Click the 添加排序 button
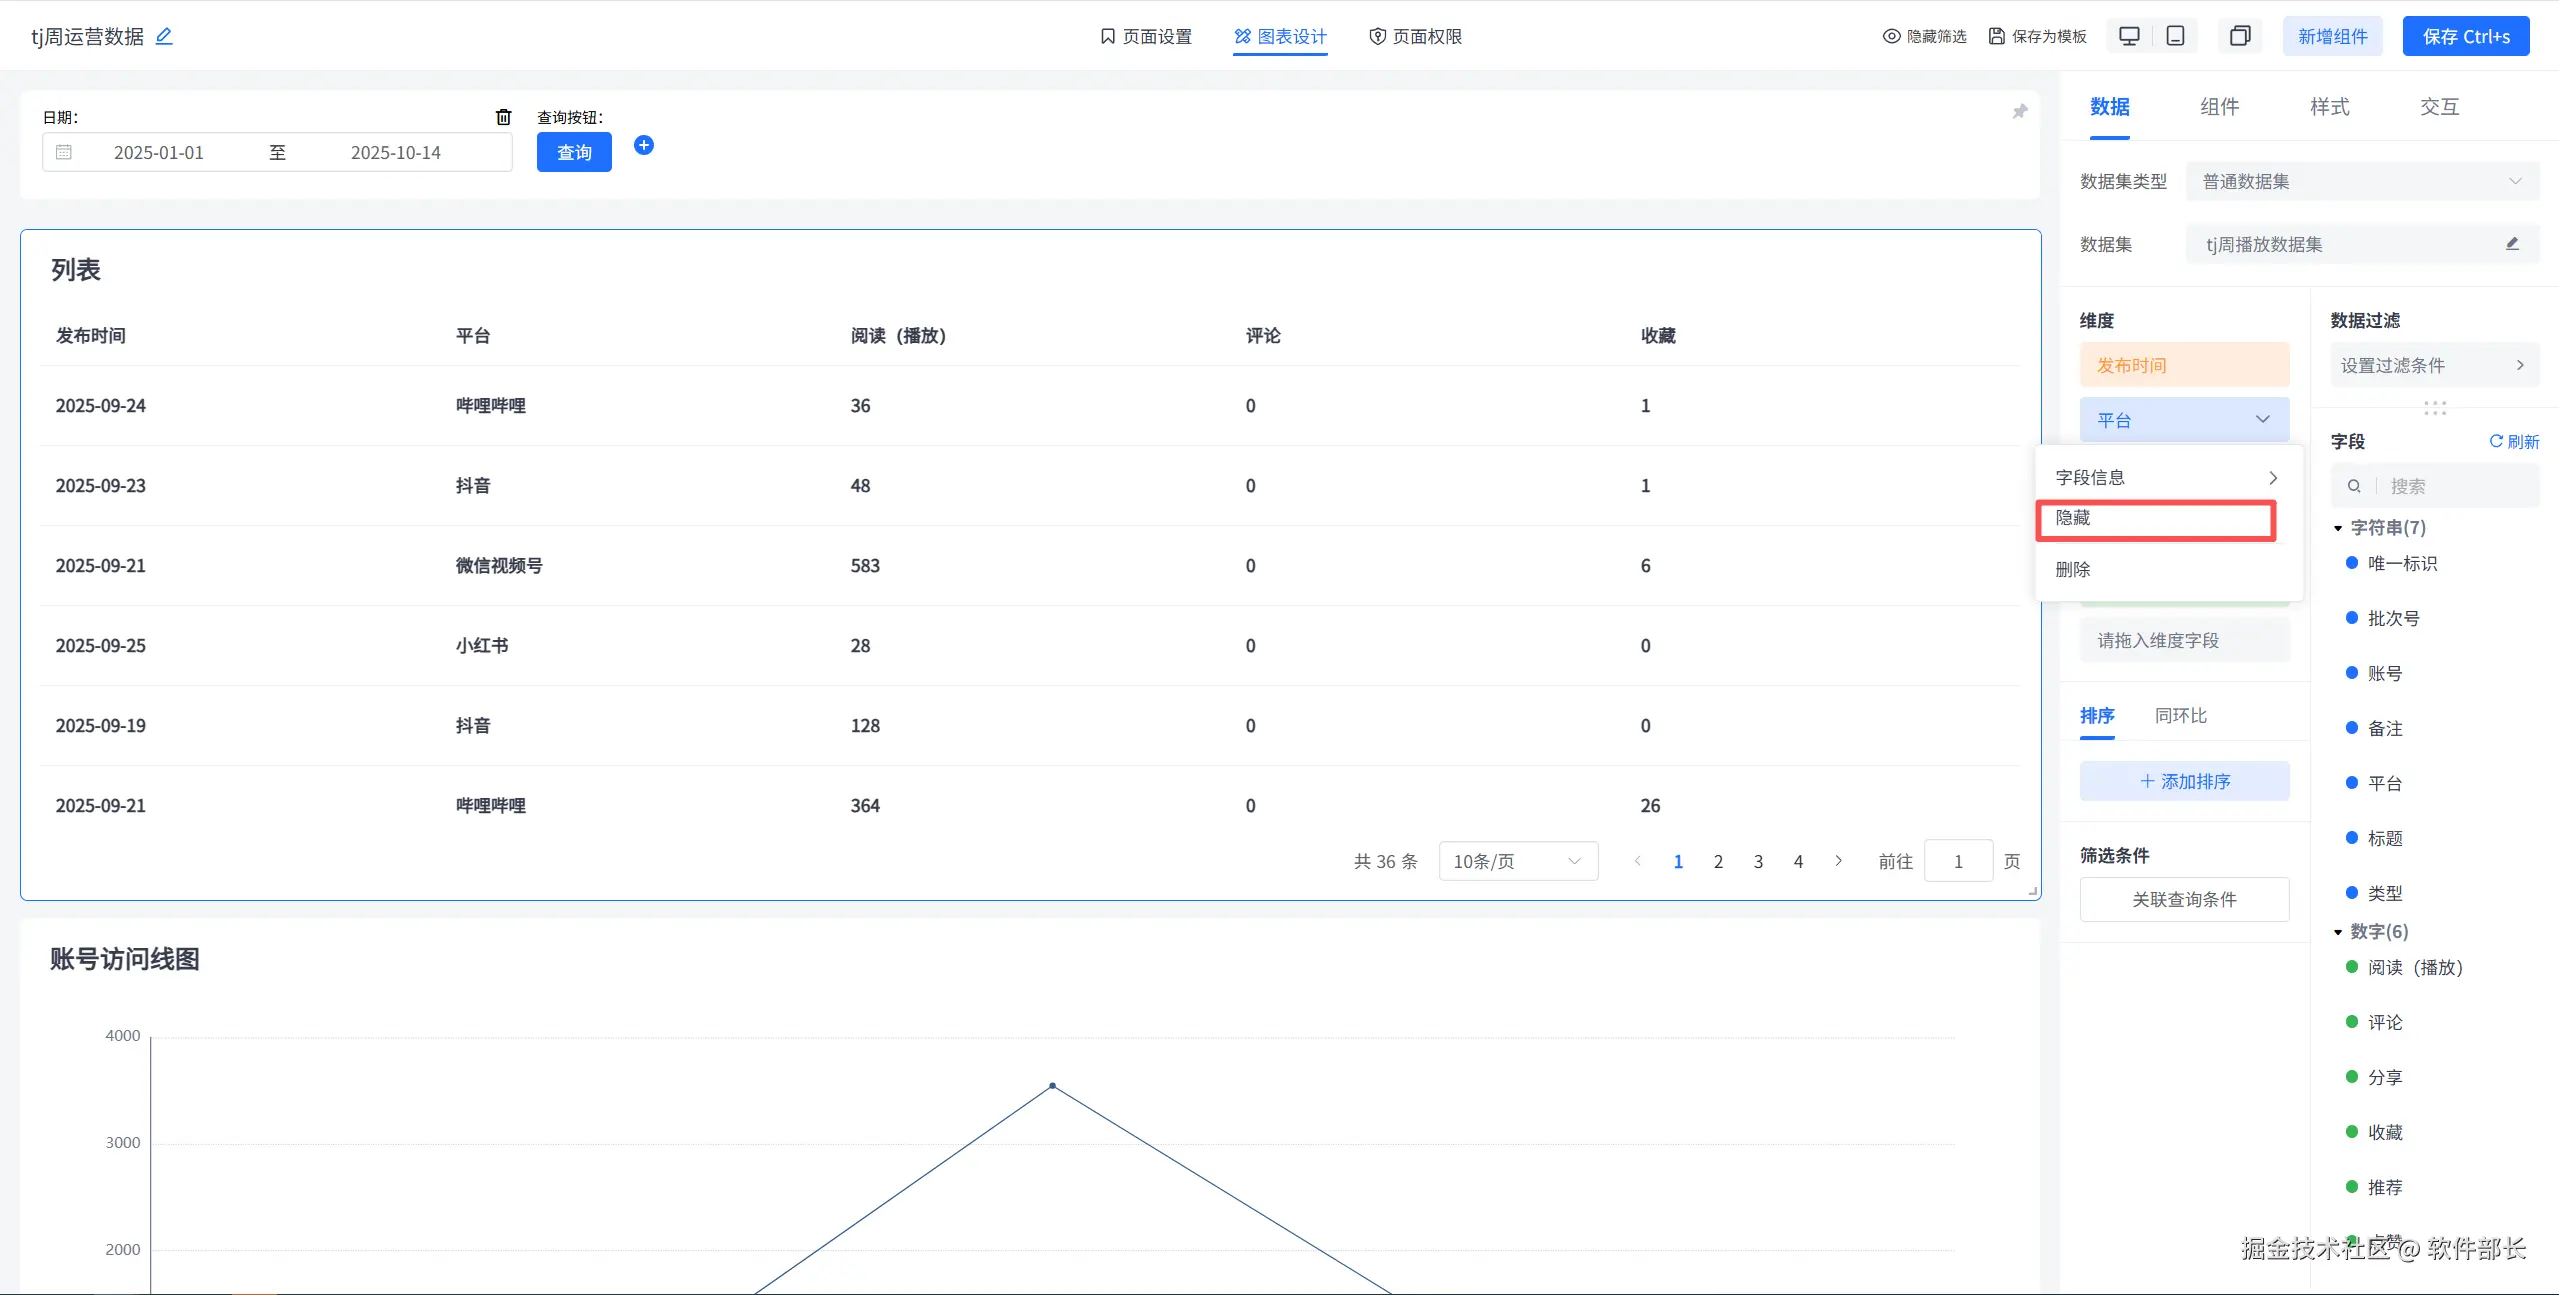 2184,781
